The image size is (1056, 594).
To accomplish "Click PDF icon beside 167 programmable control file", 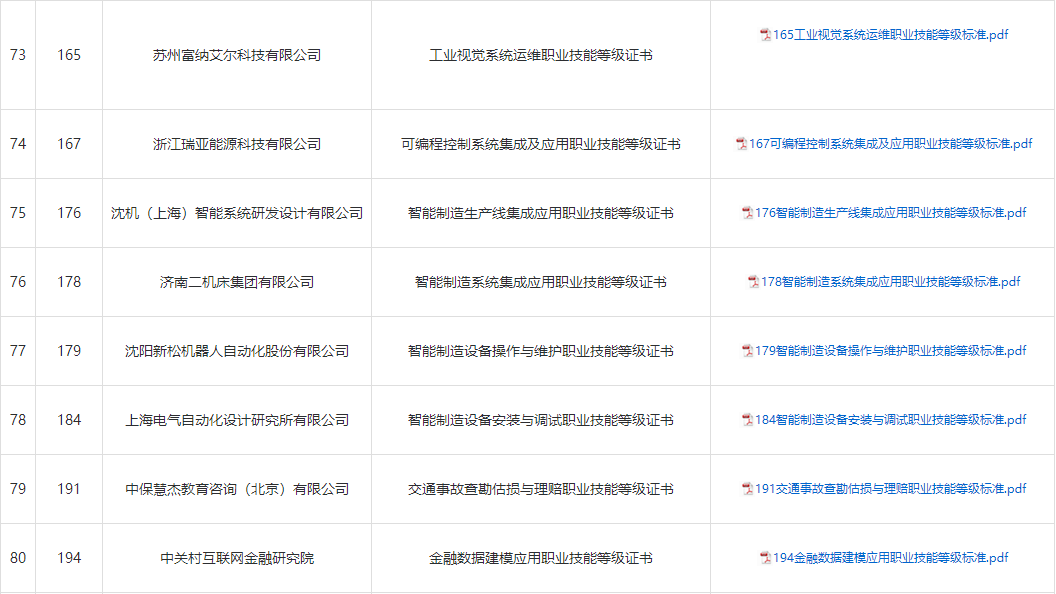I will coord(741,144).
